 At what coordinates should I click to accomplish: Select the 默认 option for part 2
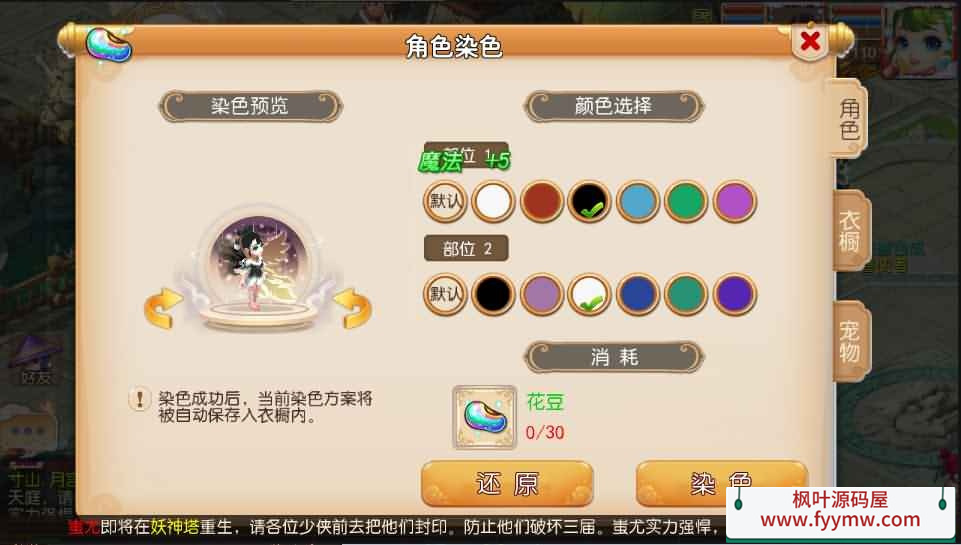pyautogui.click(x=445, y=294)
